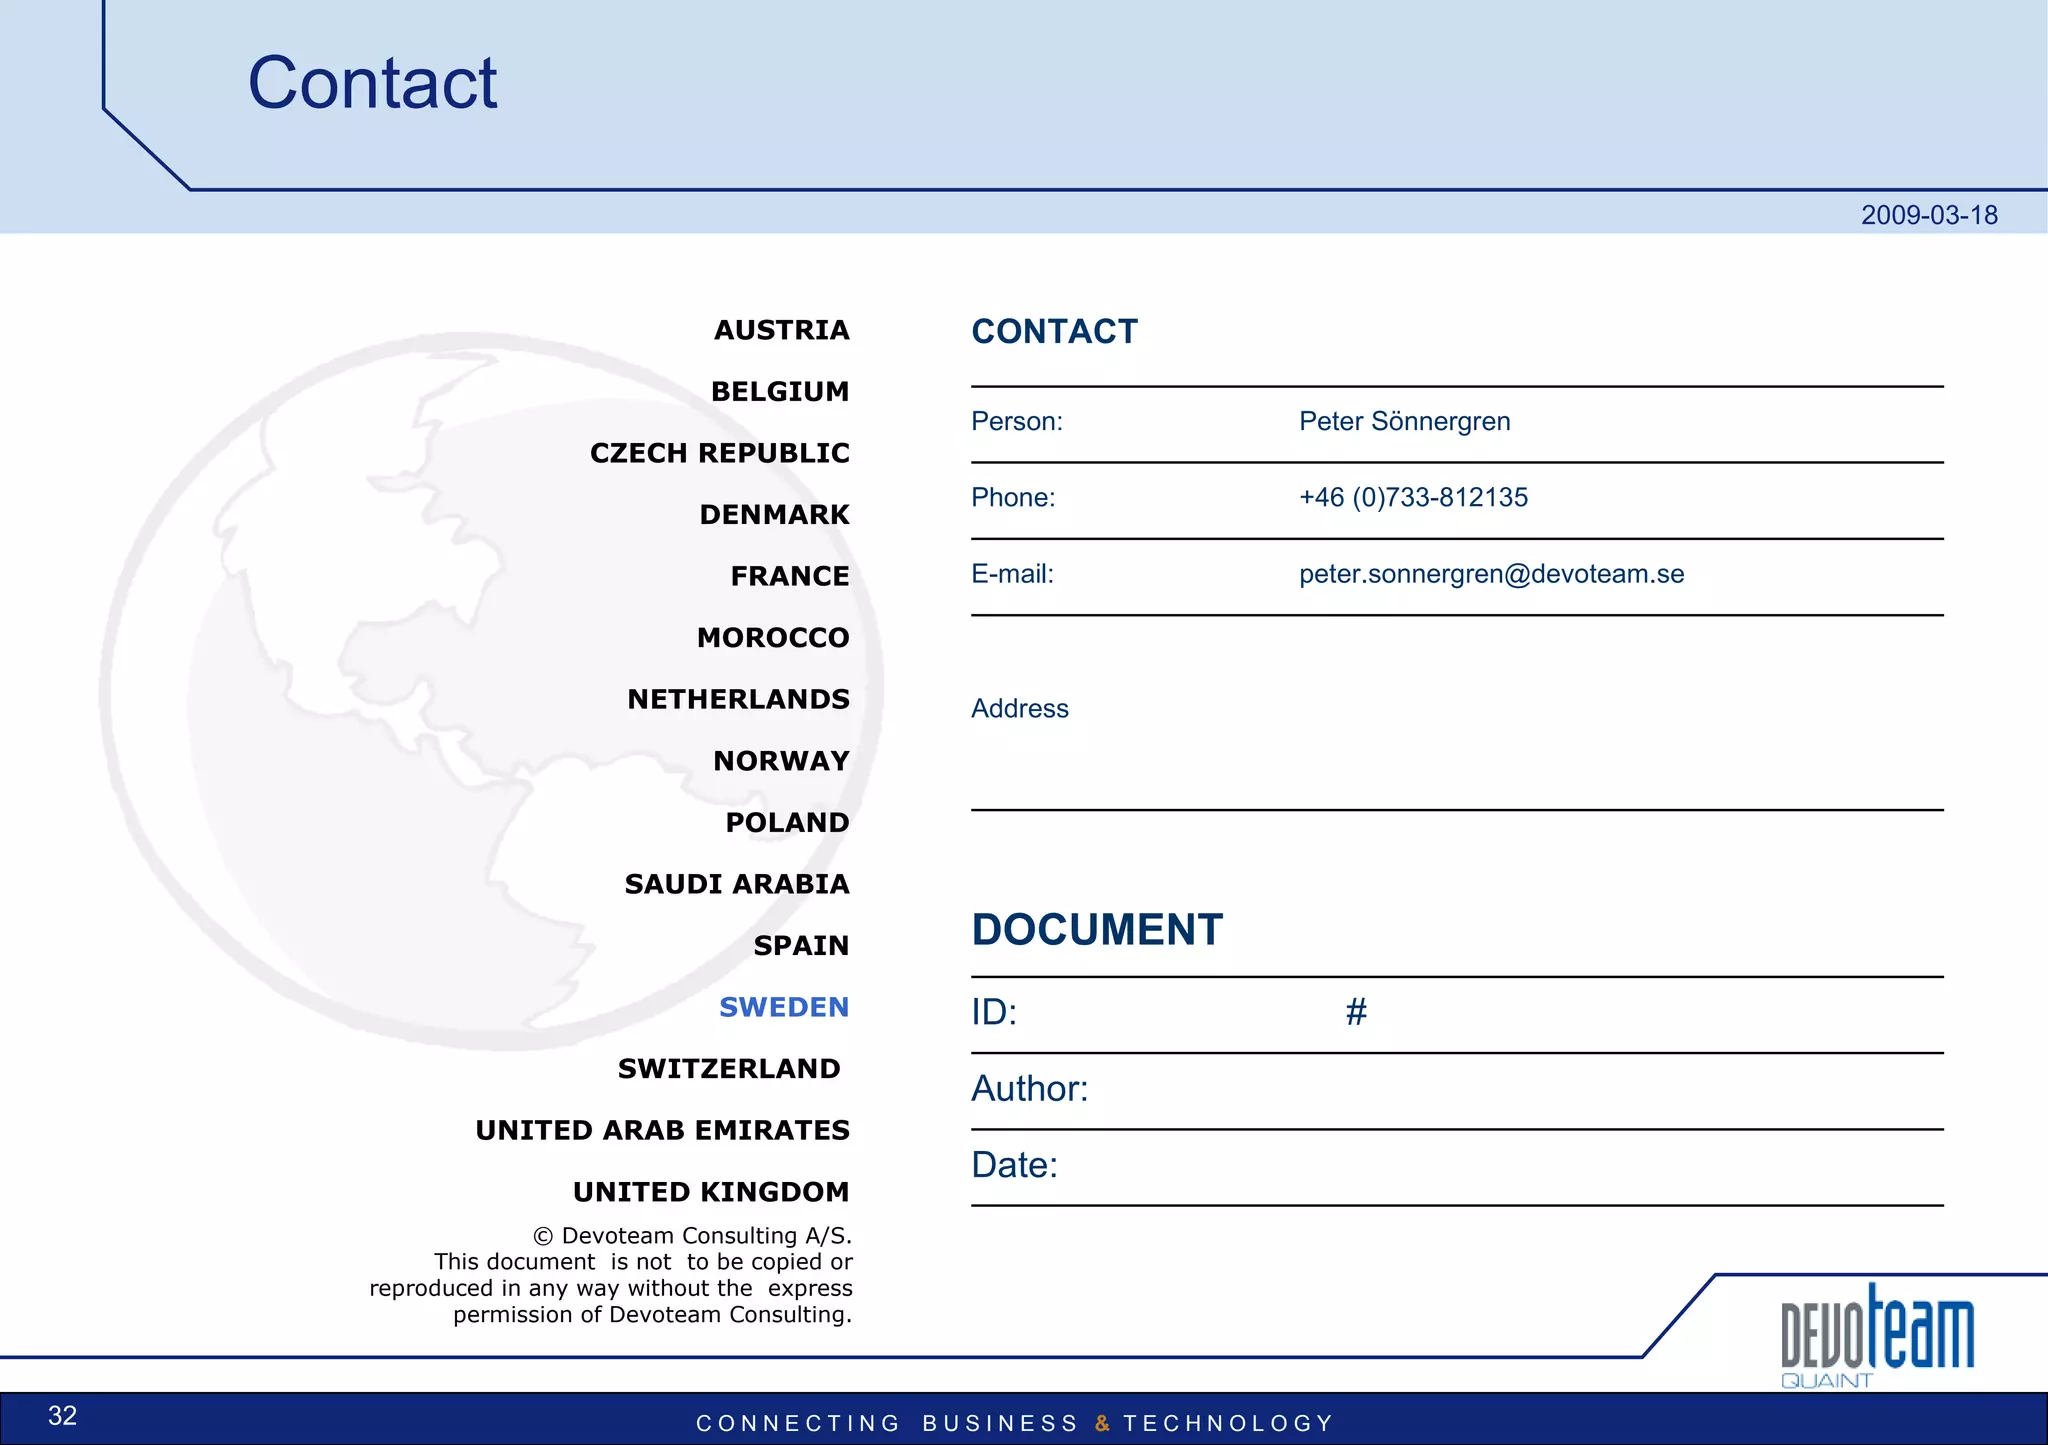The width and height of the screenshot is (2048, 1445).
Task: Click UNITED ARAB EMIRATES entry
Action: click(662, 1131)
